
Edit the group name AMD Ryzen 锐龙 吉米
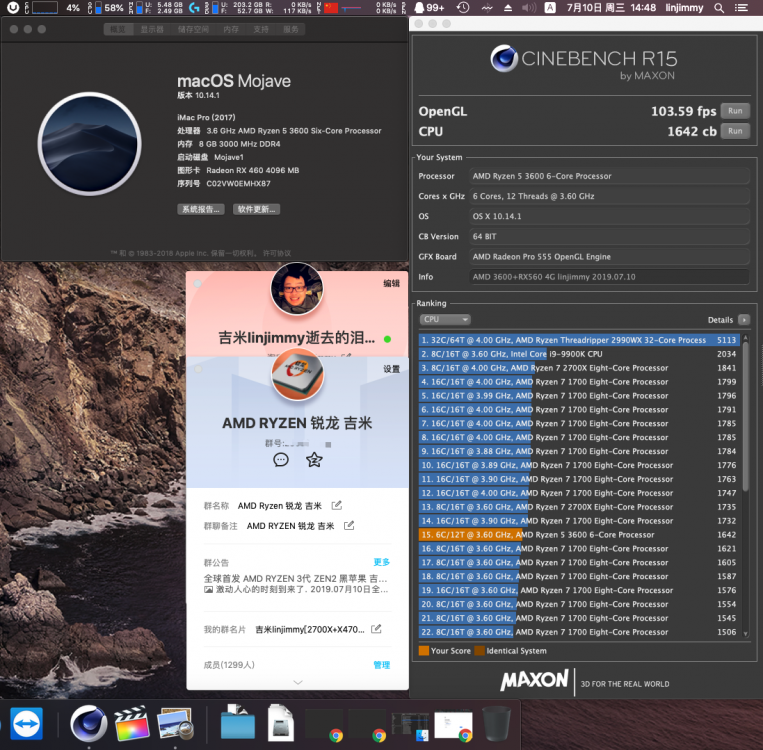click(337, 506)
